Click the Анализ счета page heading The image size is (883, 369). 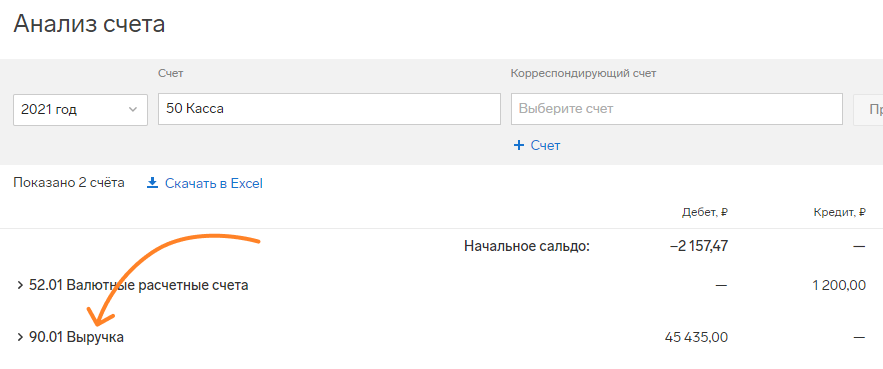click(89, 24)
